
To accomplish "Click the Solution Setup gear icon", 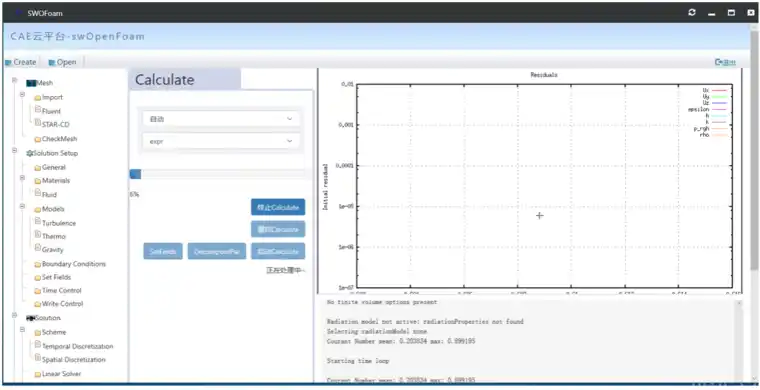I will coord(30,153).
